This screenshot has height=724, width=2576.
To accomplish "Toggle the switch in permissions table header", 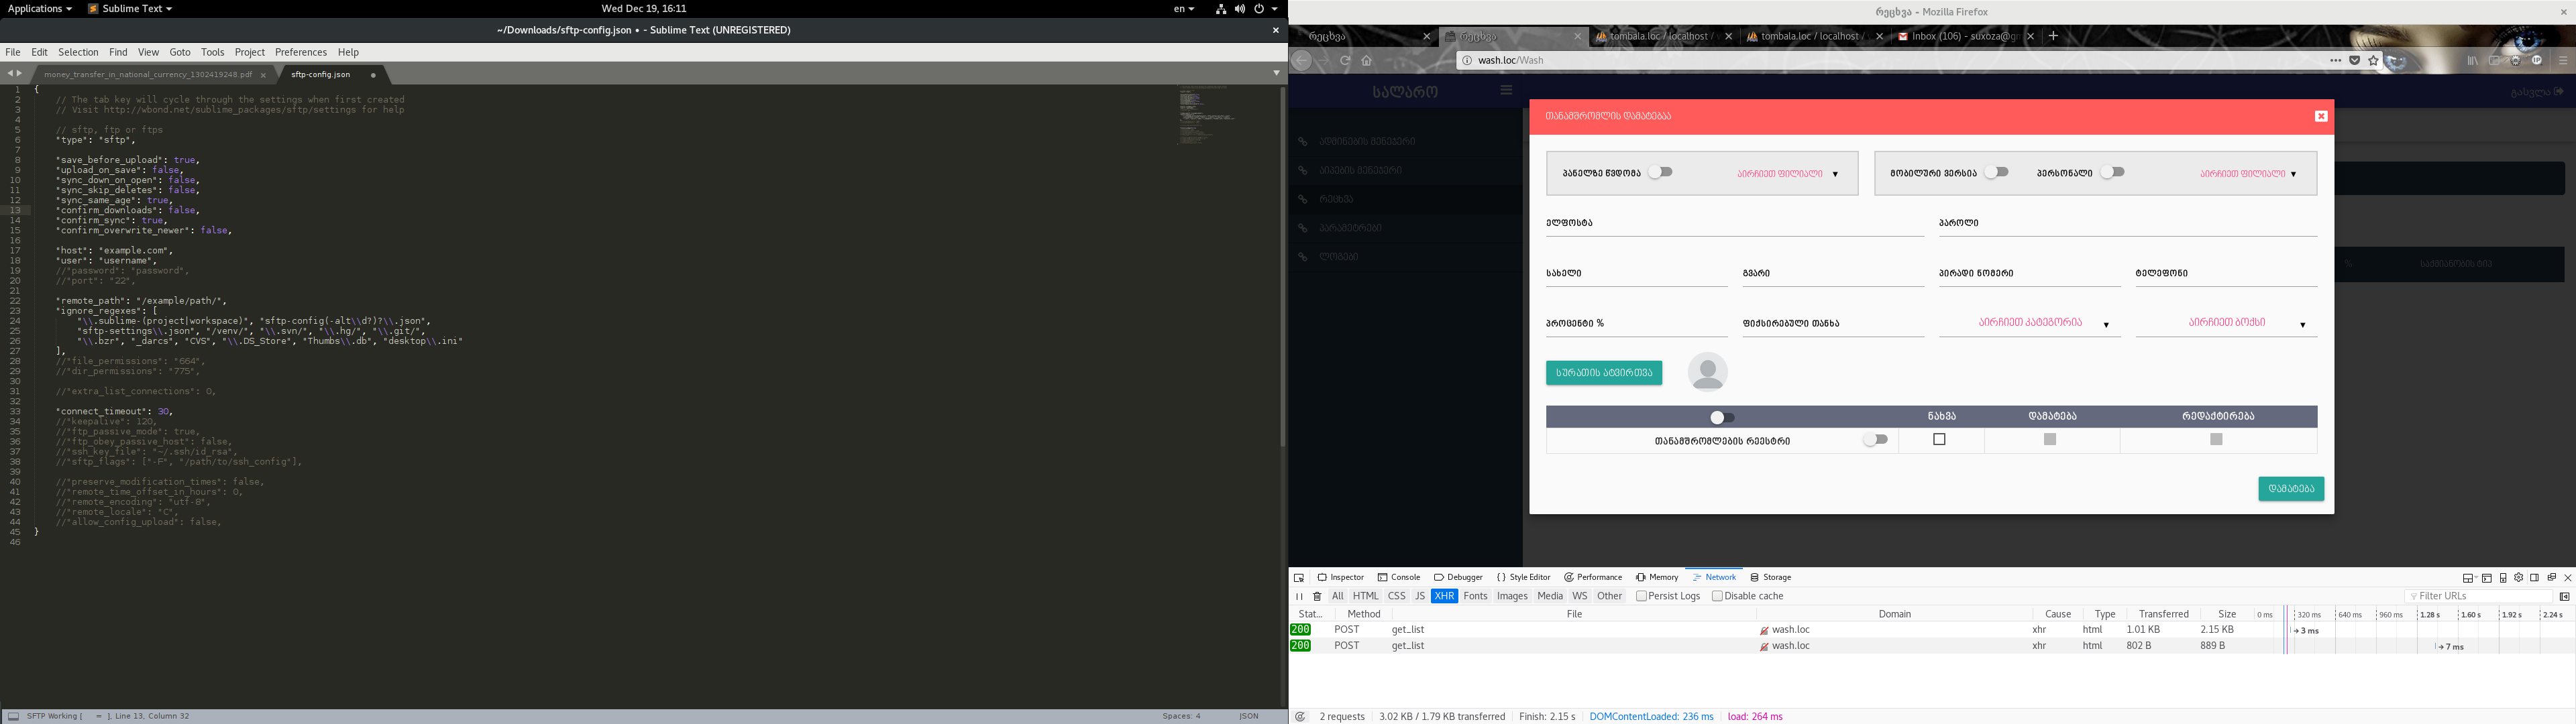I will coord(1722,417).
